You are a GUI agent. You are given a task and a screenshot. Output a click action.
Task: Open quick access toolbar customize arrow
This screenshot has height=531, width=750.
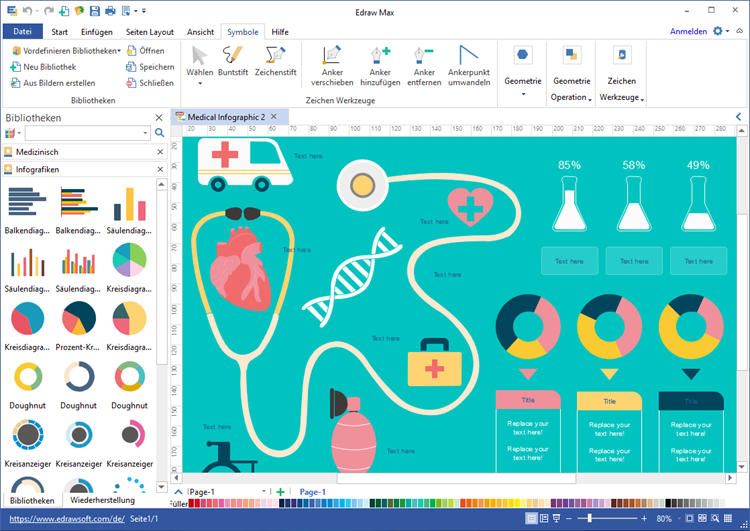coord(143,11)
